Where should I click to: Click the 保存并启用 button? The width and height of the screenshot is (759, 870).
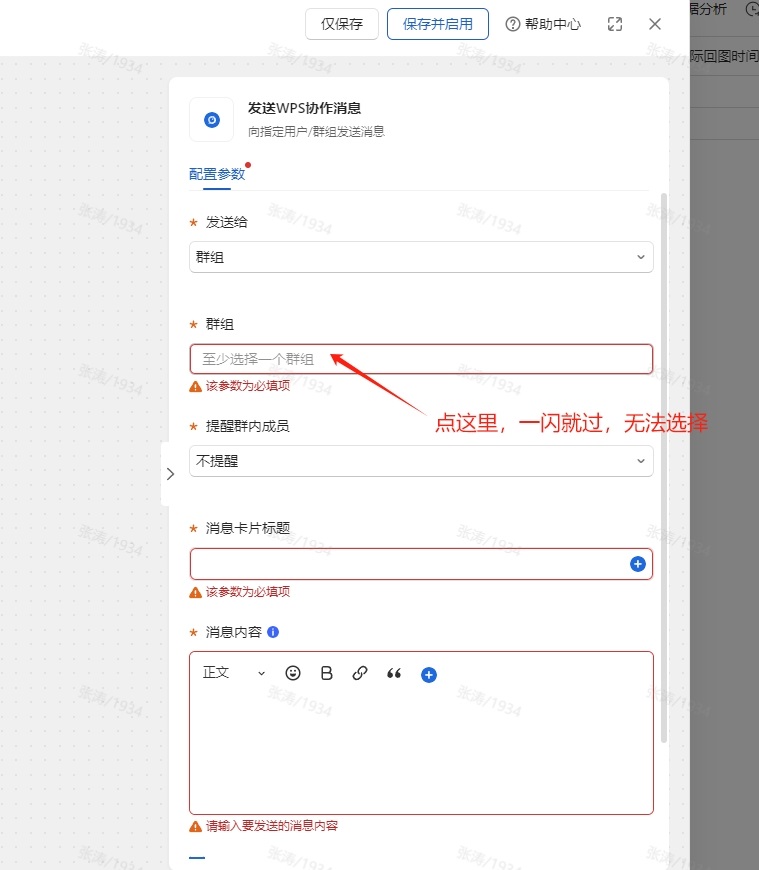pyautogui.click(x=438, y=24)
